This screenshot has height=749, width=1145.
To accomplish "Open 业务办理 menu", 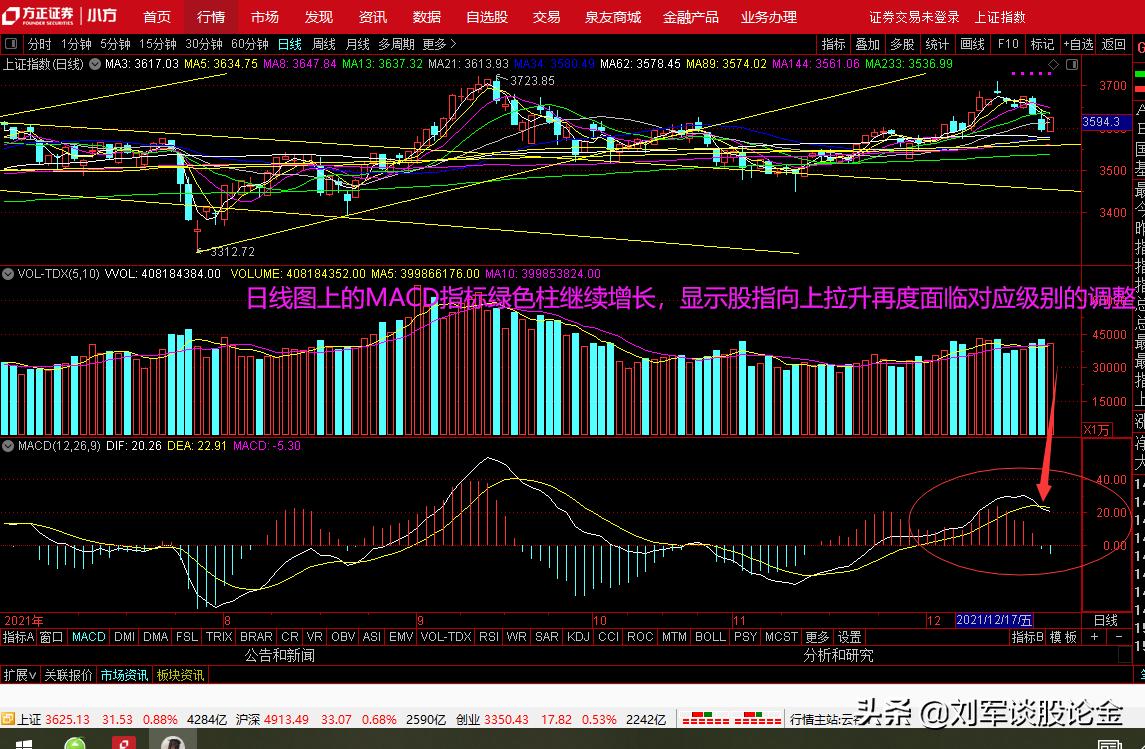I will coord(769,16).
